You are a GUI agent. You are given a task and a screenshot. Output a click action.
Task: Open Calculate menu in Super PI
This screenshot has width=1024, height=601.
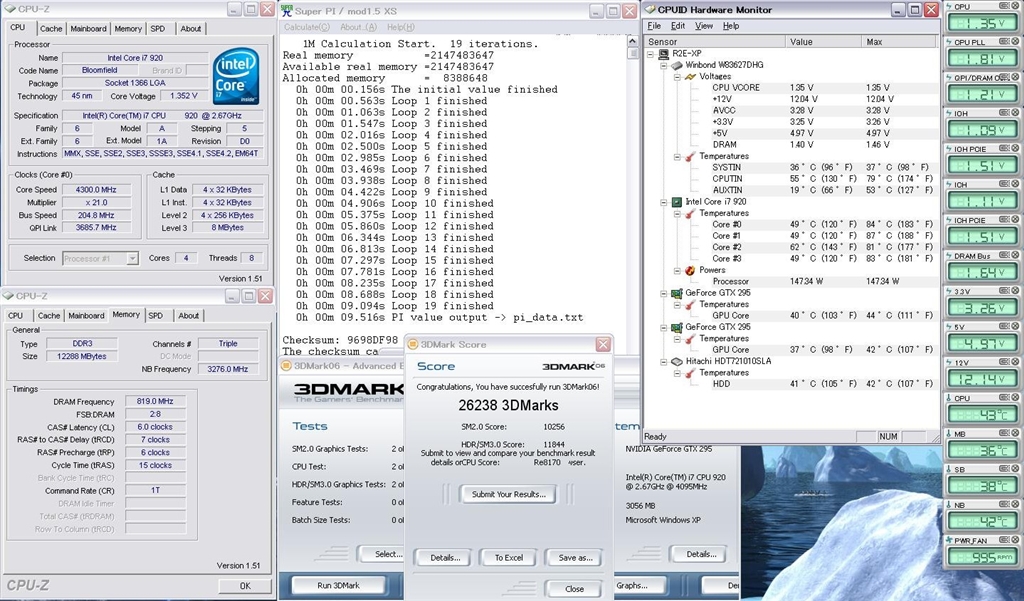[x=307, y=27]
